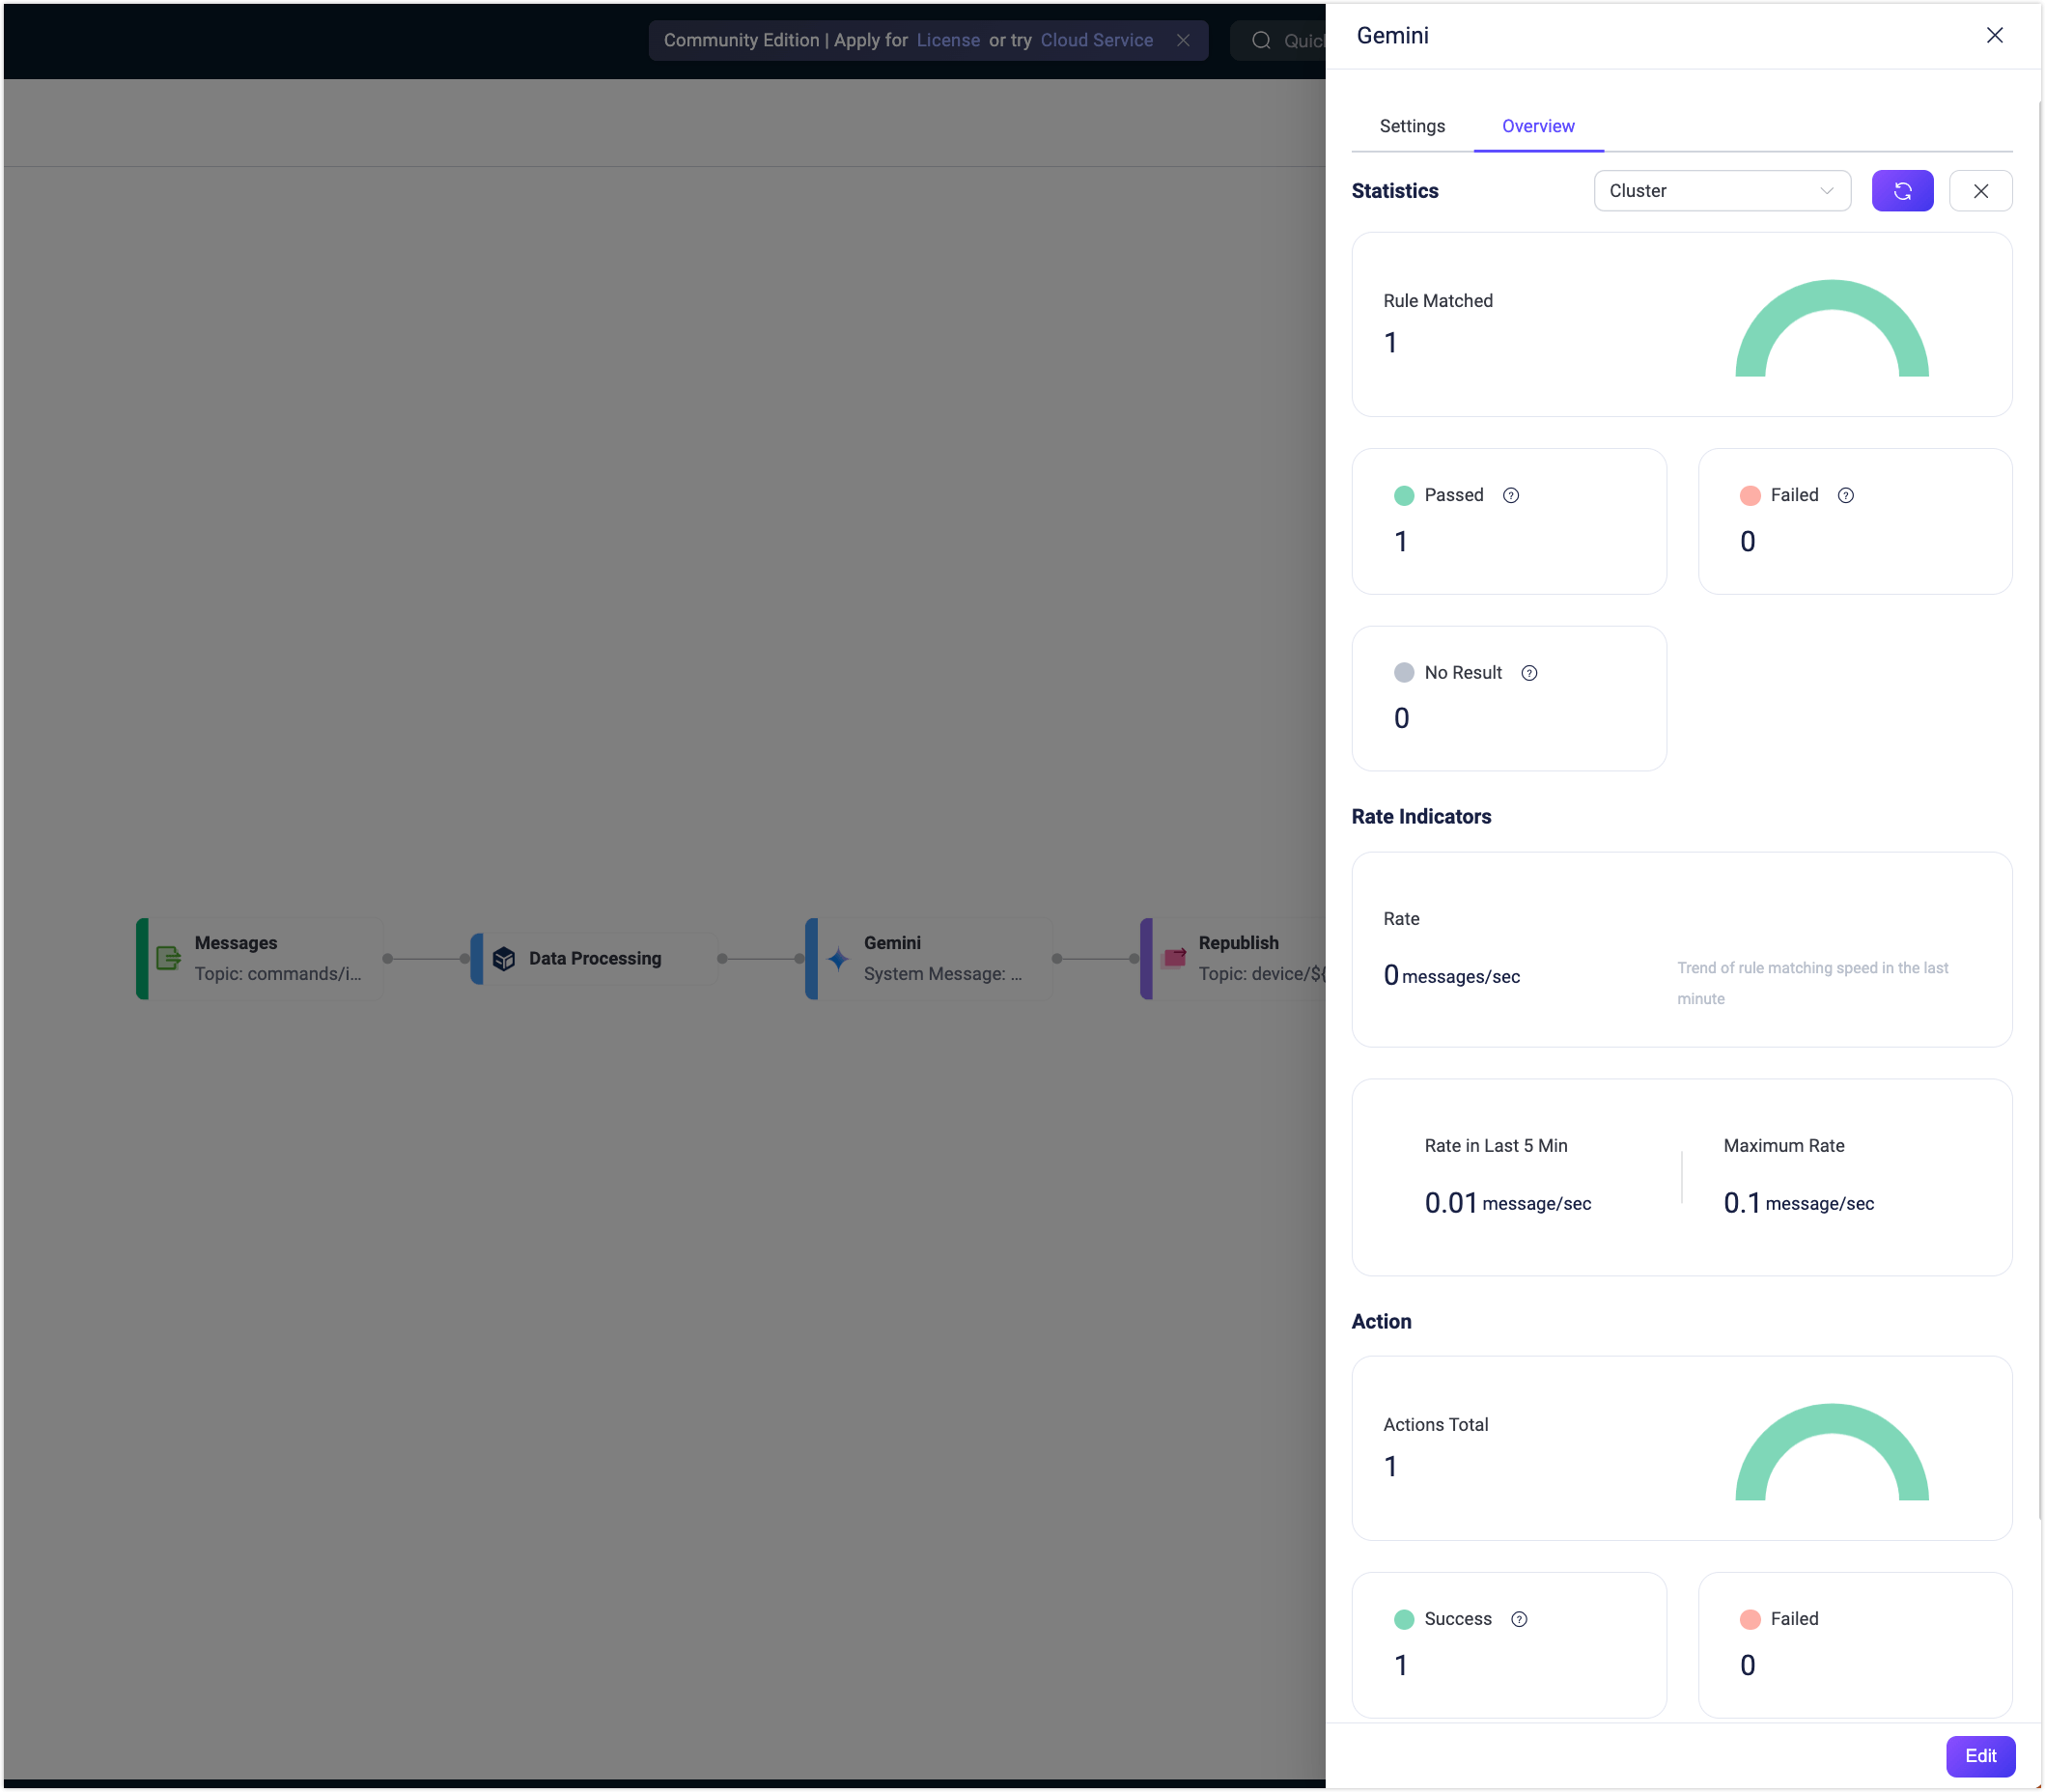Open the Cluster statistics dropdown
The width and height of the screenshot is (2045, 1792).
(1722, 190)
